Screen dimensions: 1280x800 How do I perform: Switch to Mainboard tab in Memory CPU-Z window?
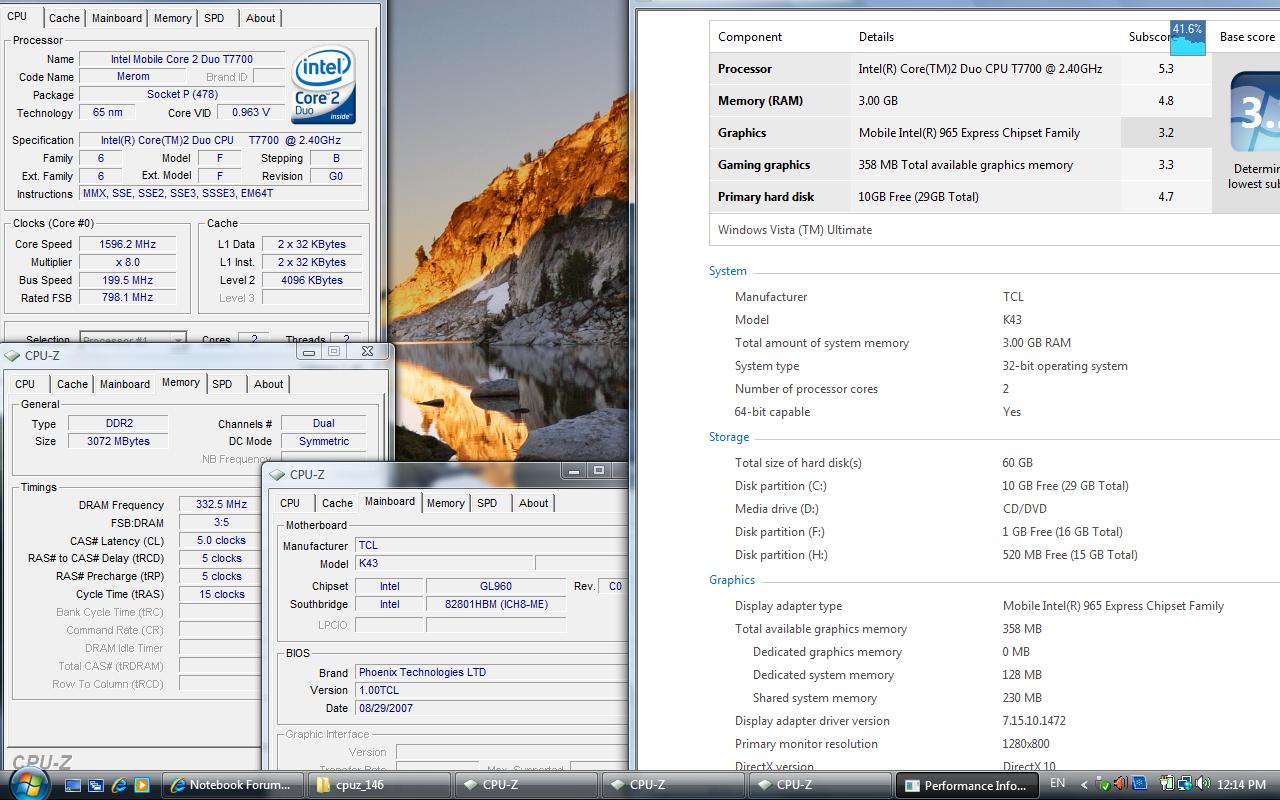pos(125,384)
